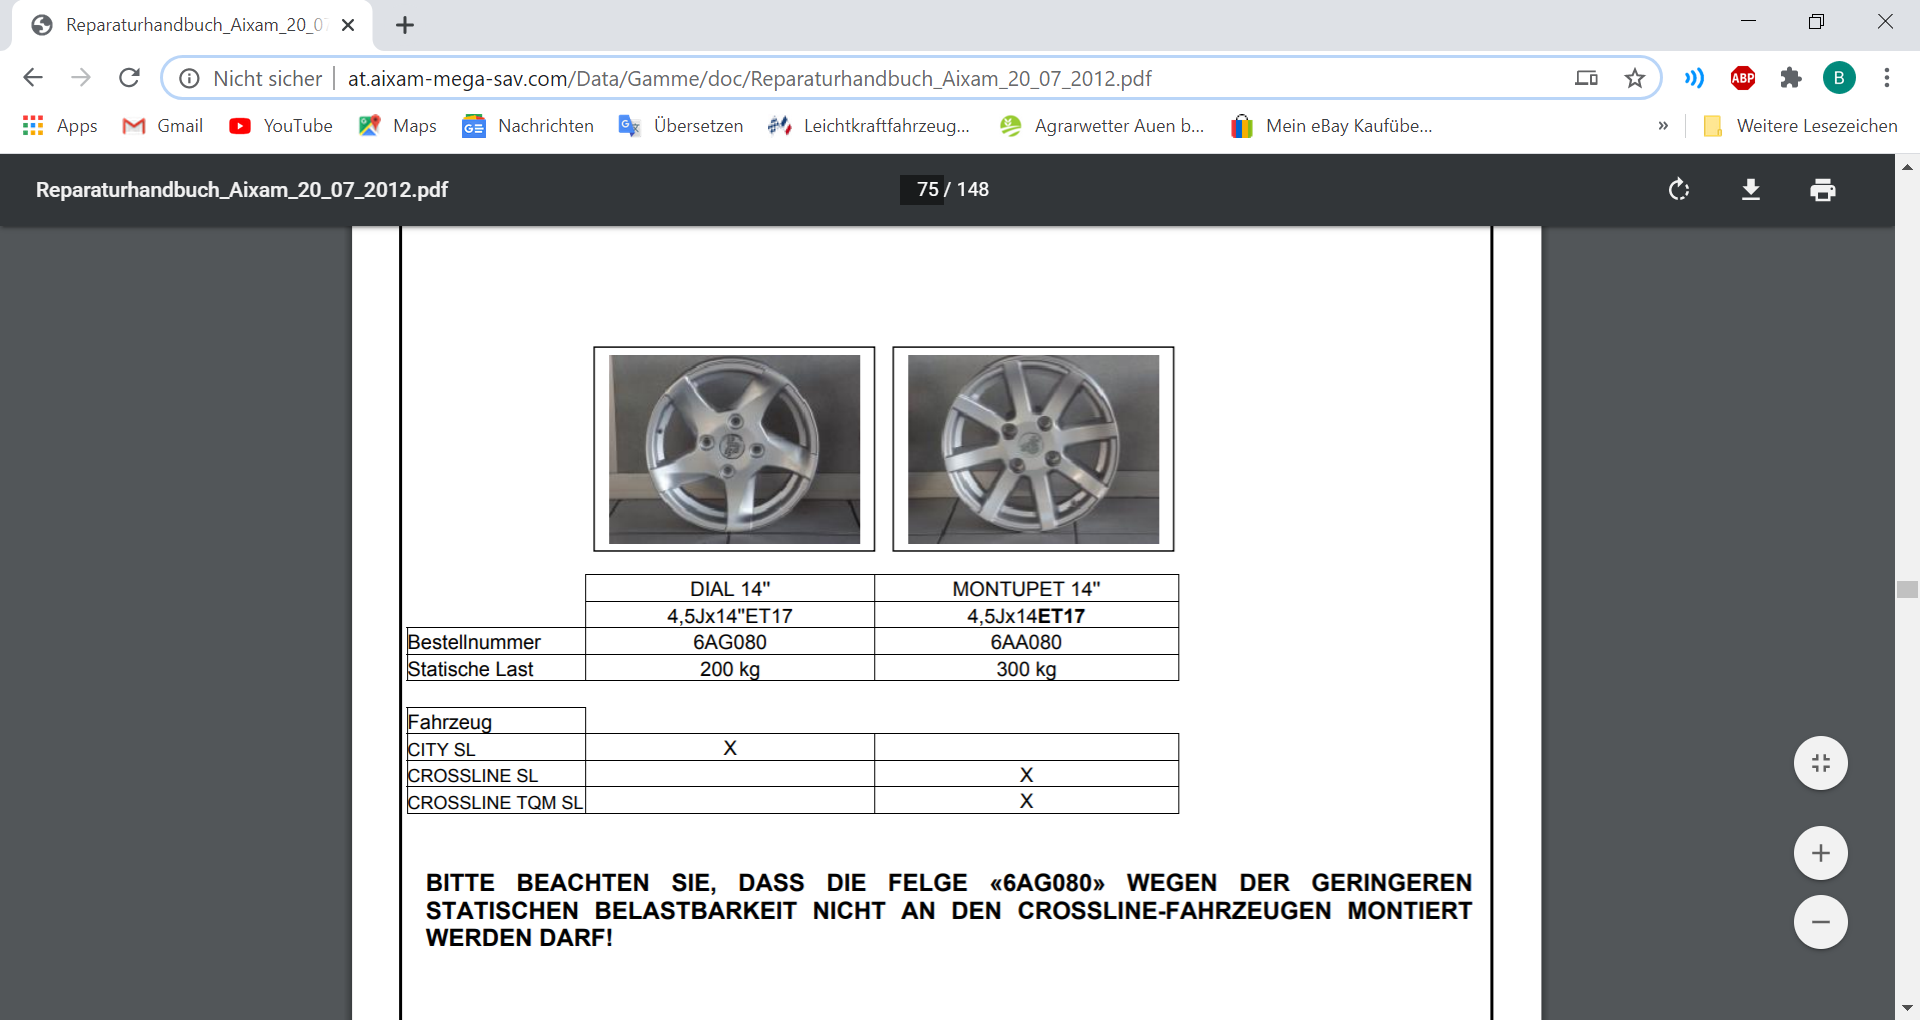Image resolution: width=1920 pixels, height=1020 pixels.
Task: Click the page number field showing 75
Action: pyautogui.click(x=923, y=190)
